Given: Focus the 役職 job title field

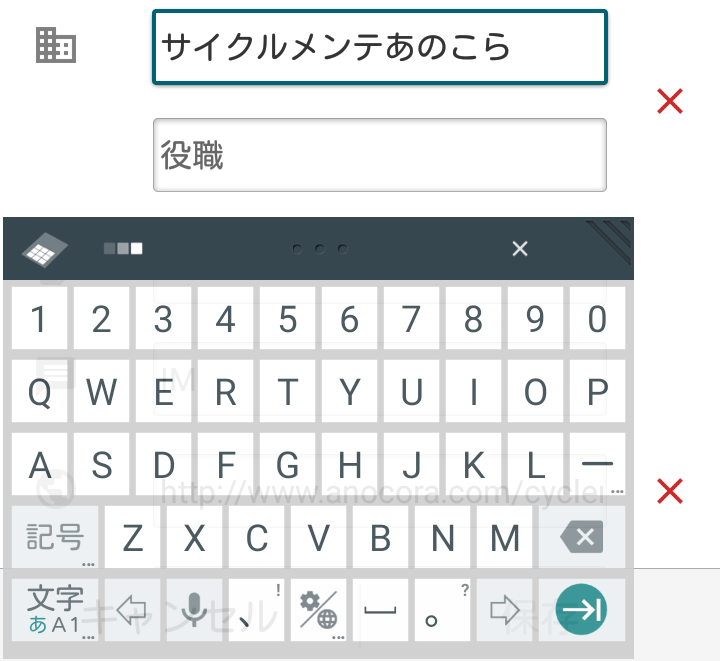Looking at the screenshot, I should click(x=380, y=155).
